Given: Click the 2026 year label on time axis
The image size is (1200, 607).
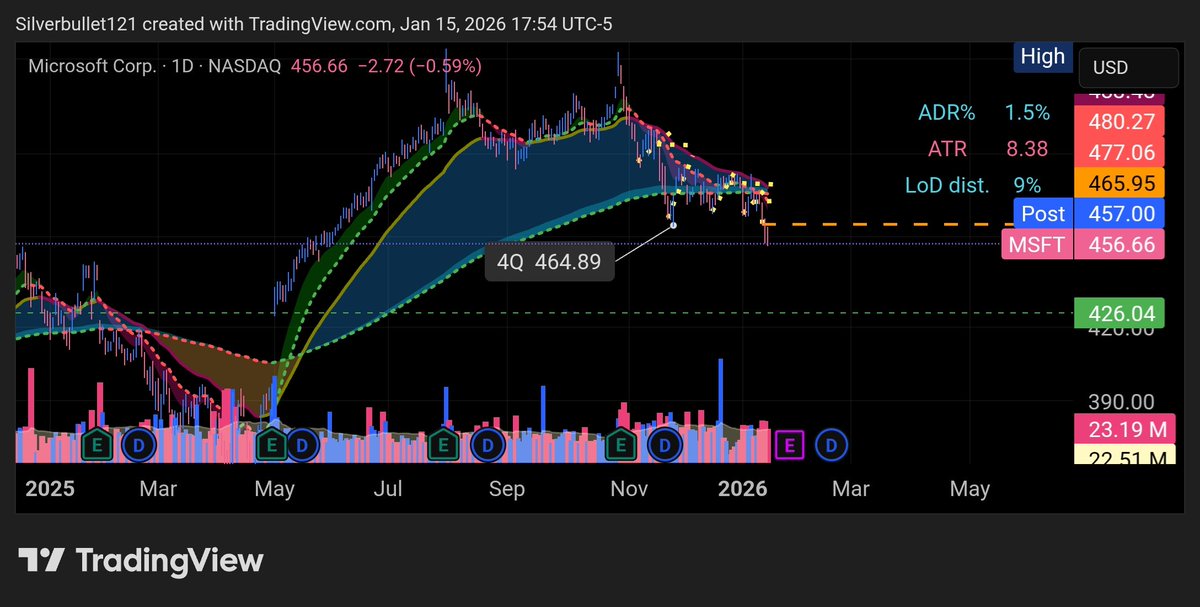Looking at the screenshot, I should [x=743, y=489].
